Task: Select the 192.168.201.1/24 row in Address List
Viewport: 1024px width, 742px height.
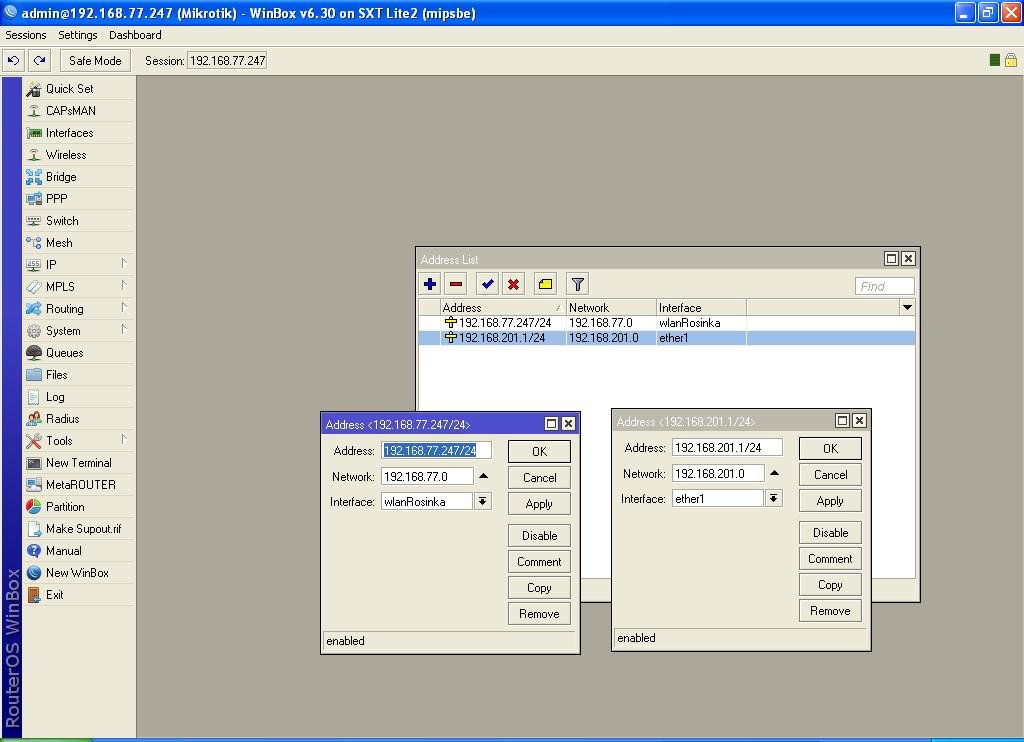Action: point(666,338)
